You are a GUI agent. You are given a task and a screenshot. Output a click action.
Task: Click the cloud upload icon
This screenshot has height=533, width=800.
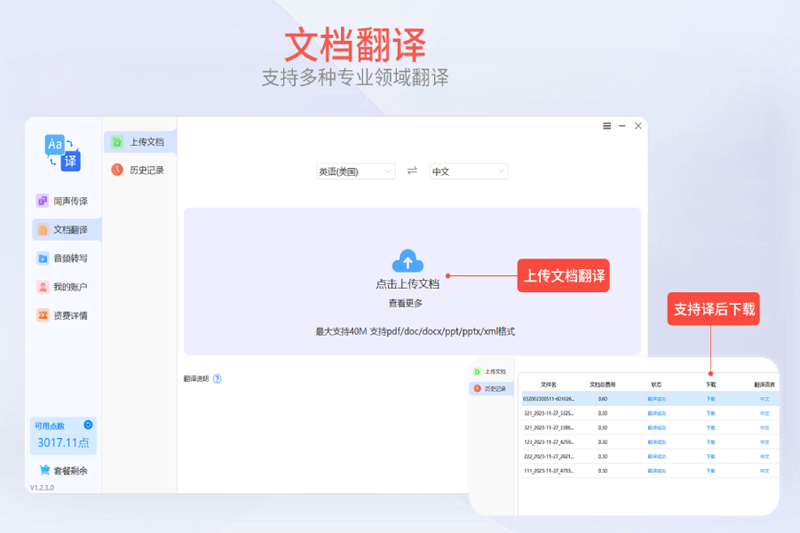coord(406,261)
